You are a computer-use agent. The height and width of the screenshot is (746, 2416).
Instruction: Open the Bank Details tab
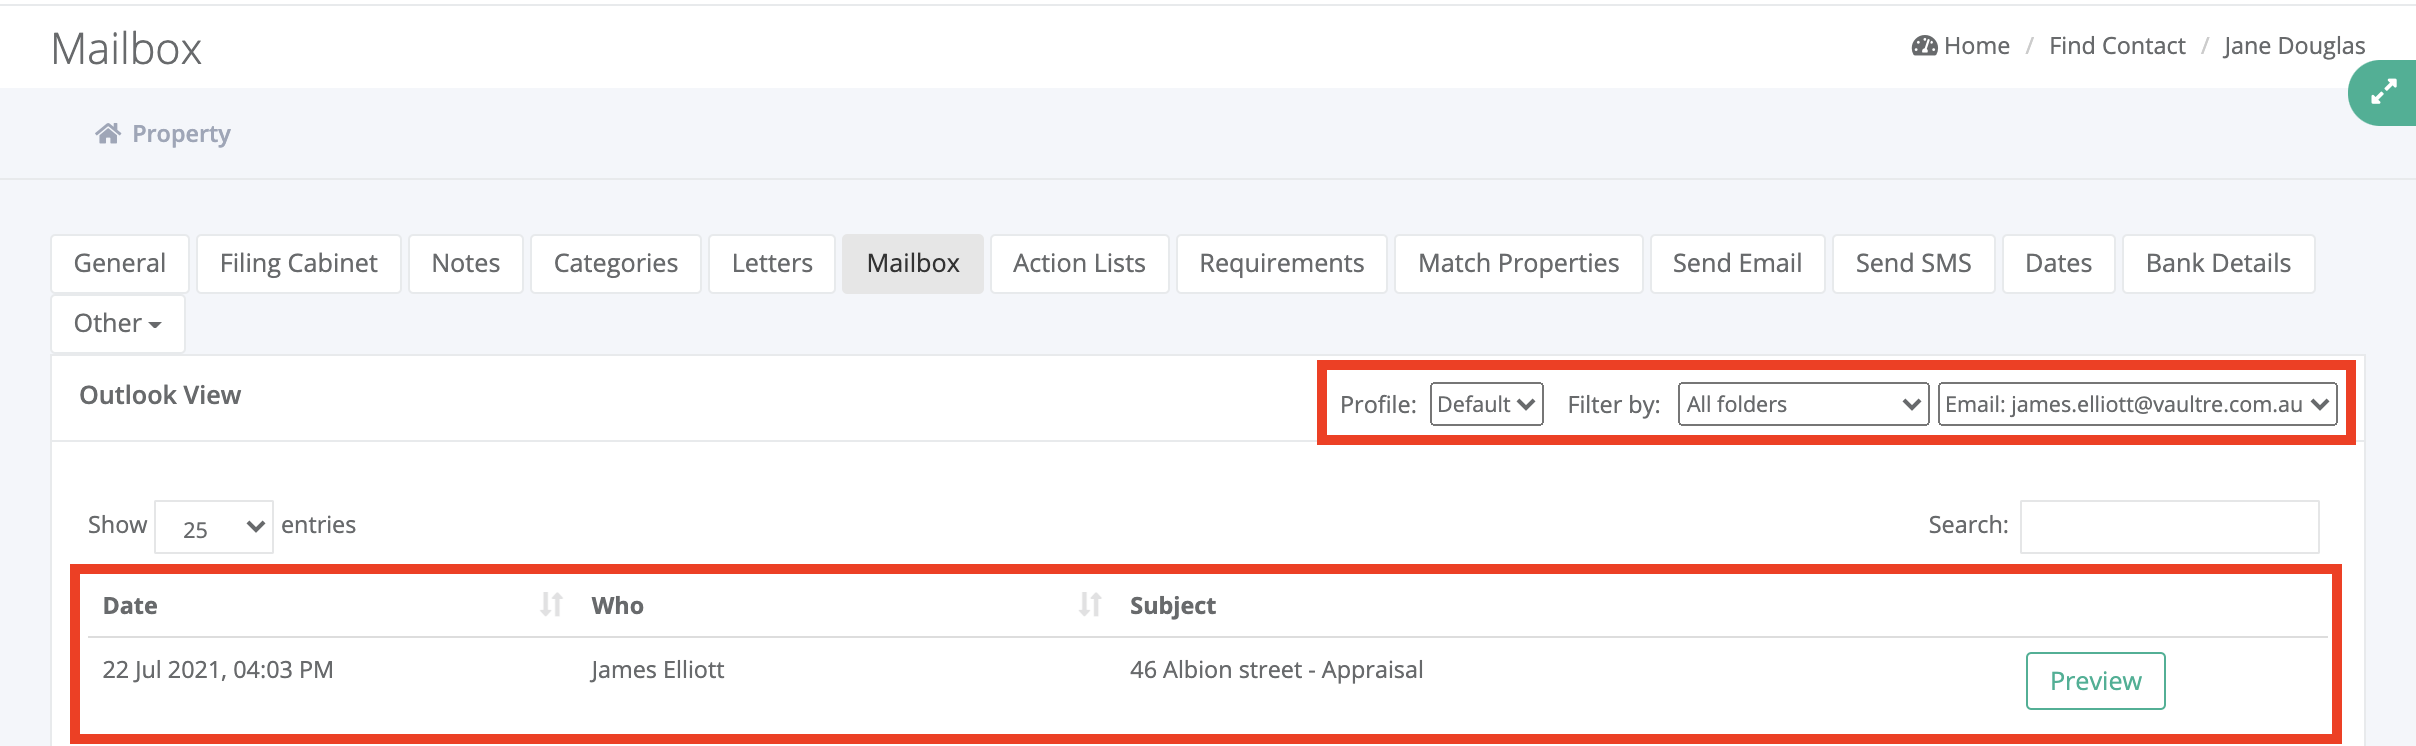point(2218,264)
